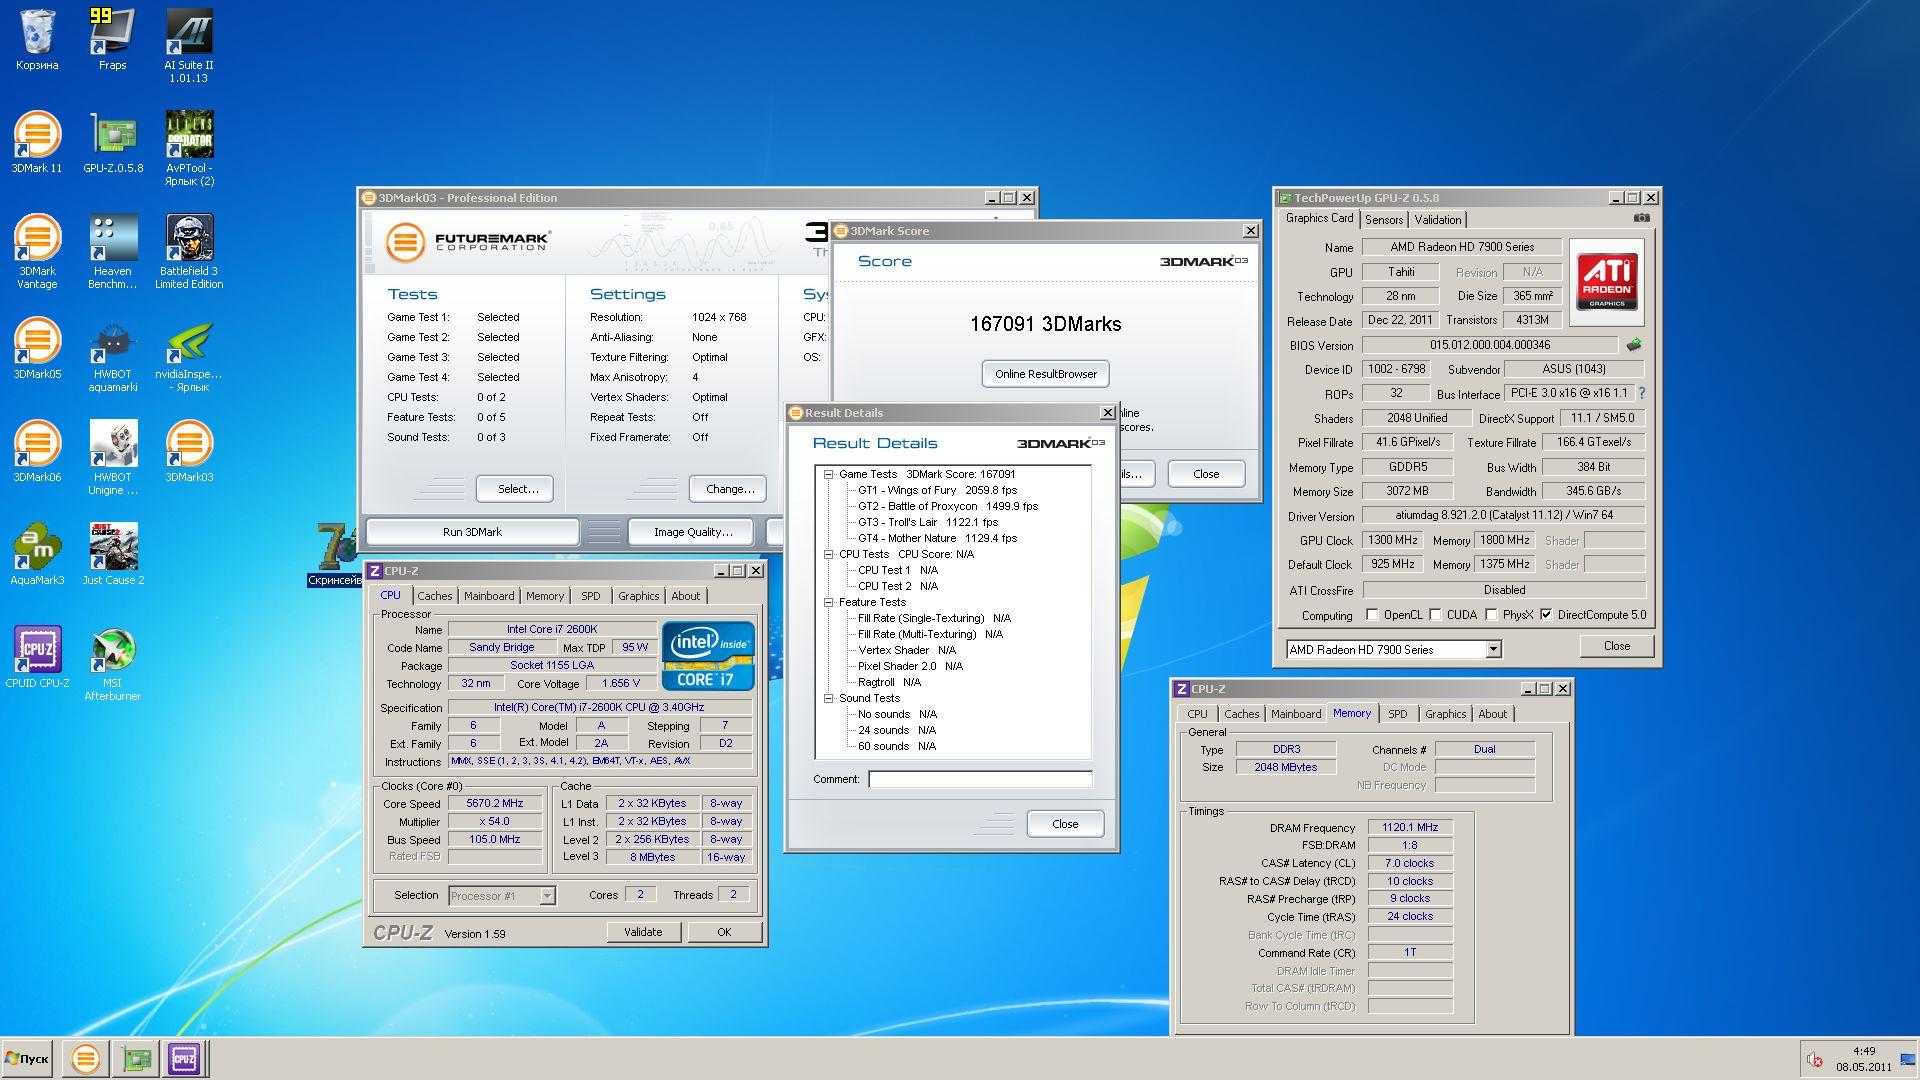Image resolution: width=1920 pixels, height=1080 pixels.
Task: Click OK in the CPU-Z window
Action: coord(724,932)
